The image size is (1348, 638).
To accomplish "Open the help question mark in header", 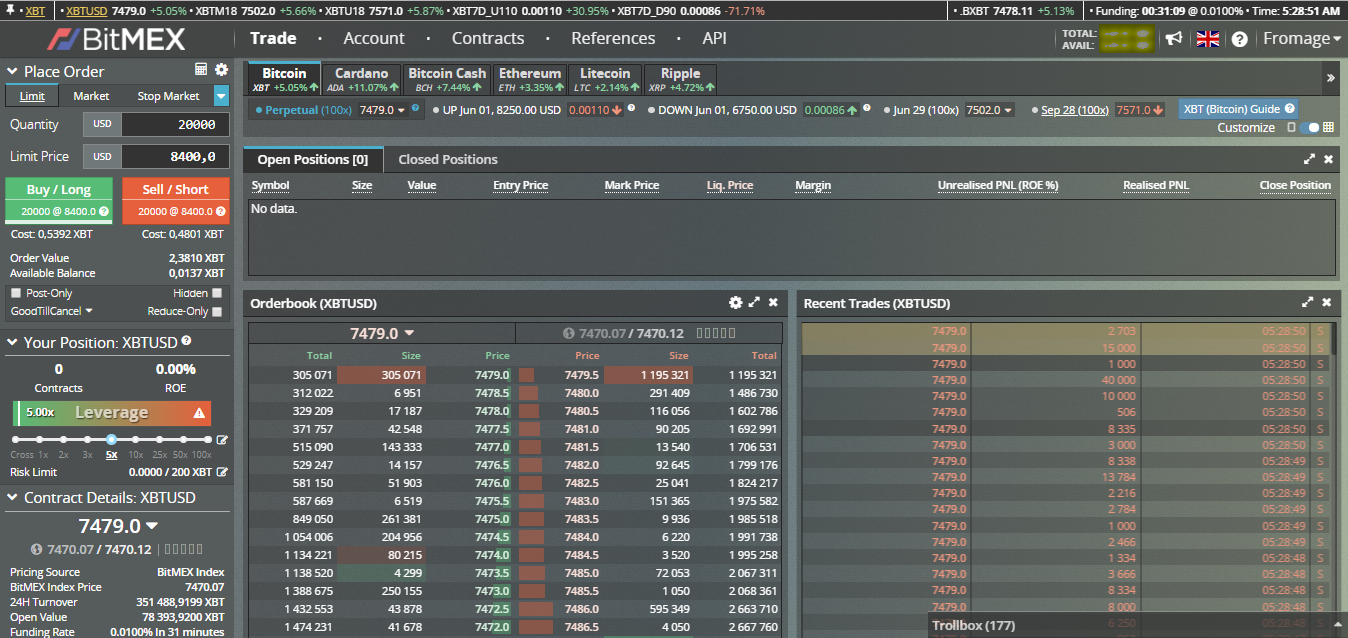I will 1240,39.
